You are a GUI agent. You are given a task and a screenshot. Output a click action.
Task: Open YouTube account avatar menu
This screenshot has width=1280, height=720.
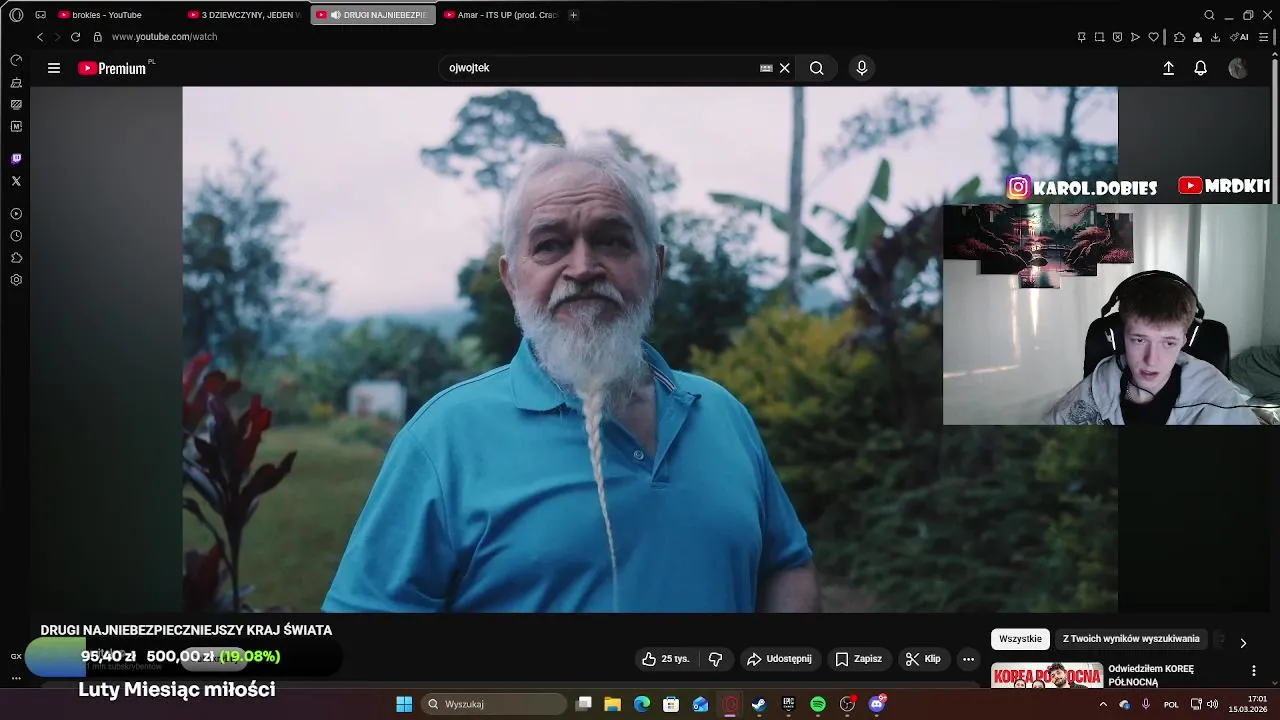point(1238,68)
